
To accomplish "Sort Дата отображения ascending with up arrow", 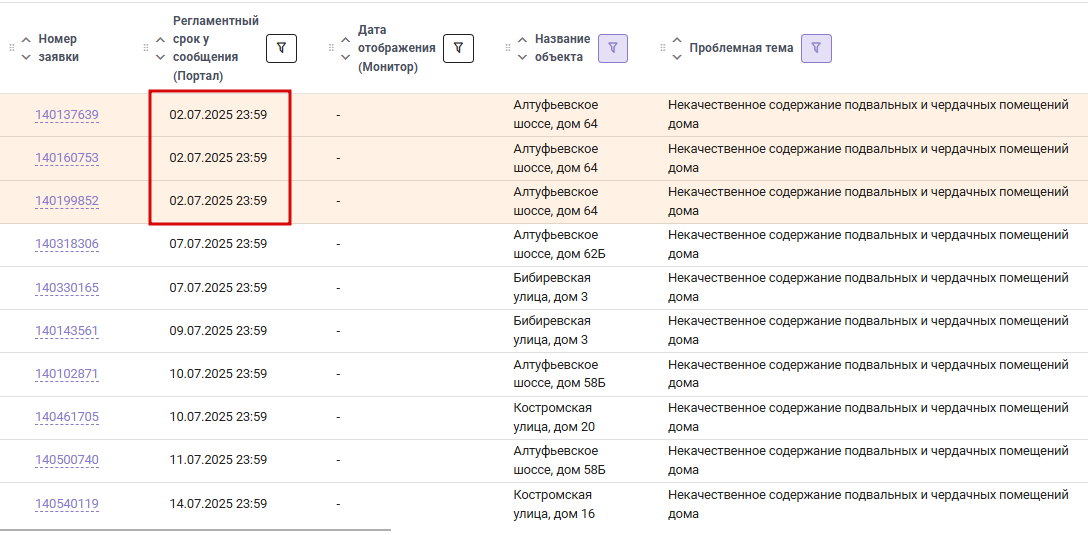I will pos(346,40).
